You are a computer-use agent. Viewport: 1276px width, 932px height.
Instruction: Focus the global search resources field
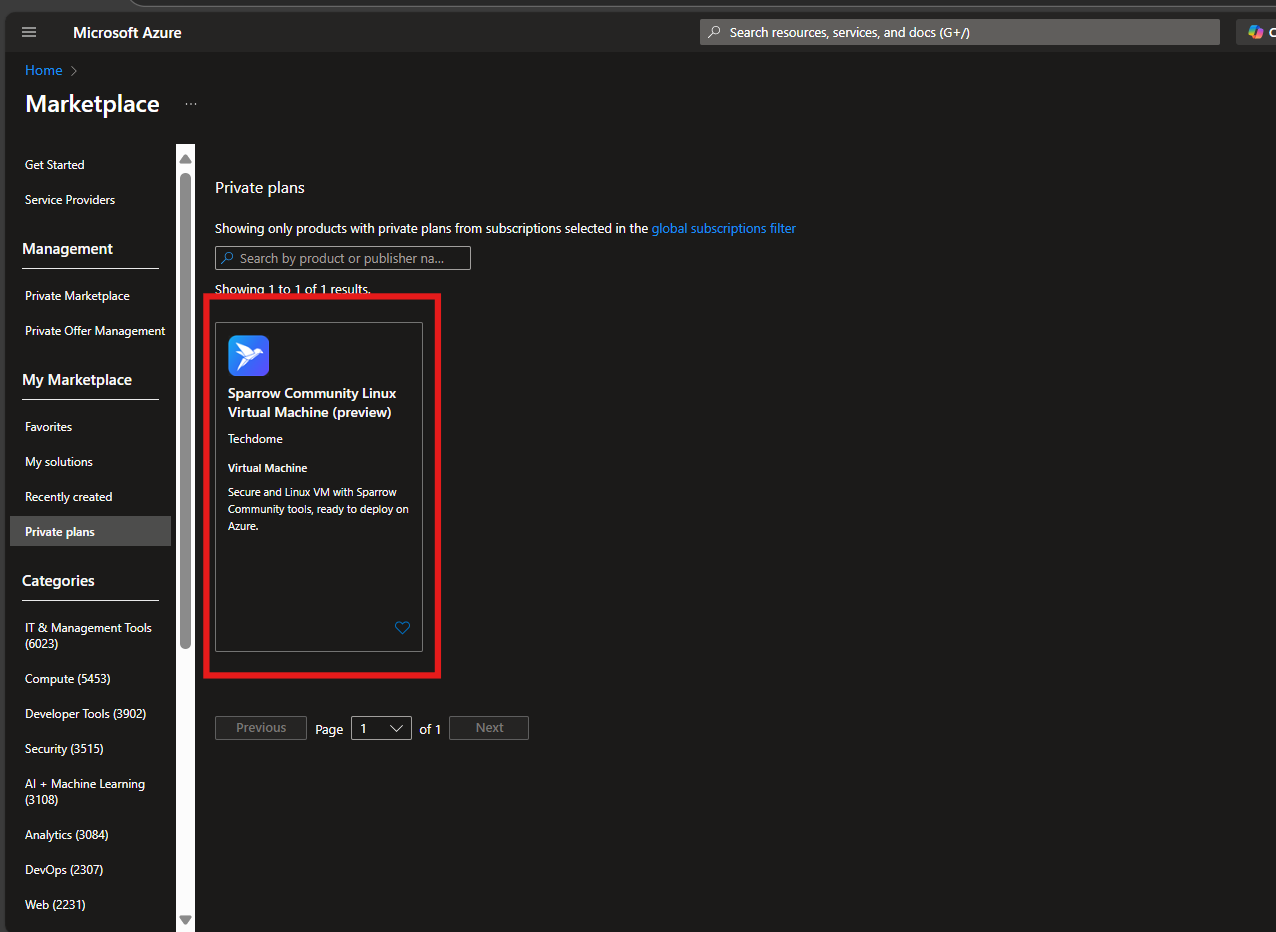tap(960, 32)
